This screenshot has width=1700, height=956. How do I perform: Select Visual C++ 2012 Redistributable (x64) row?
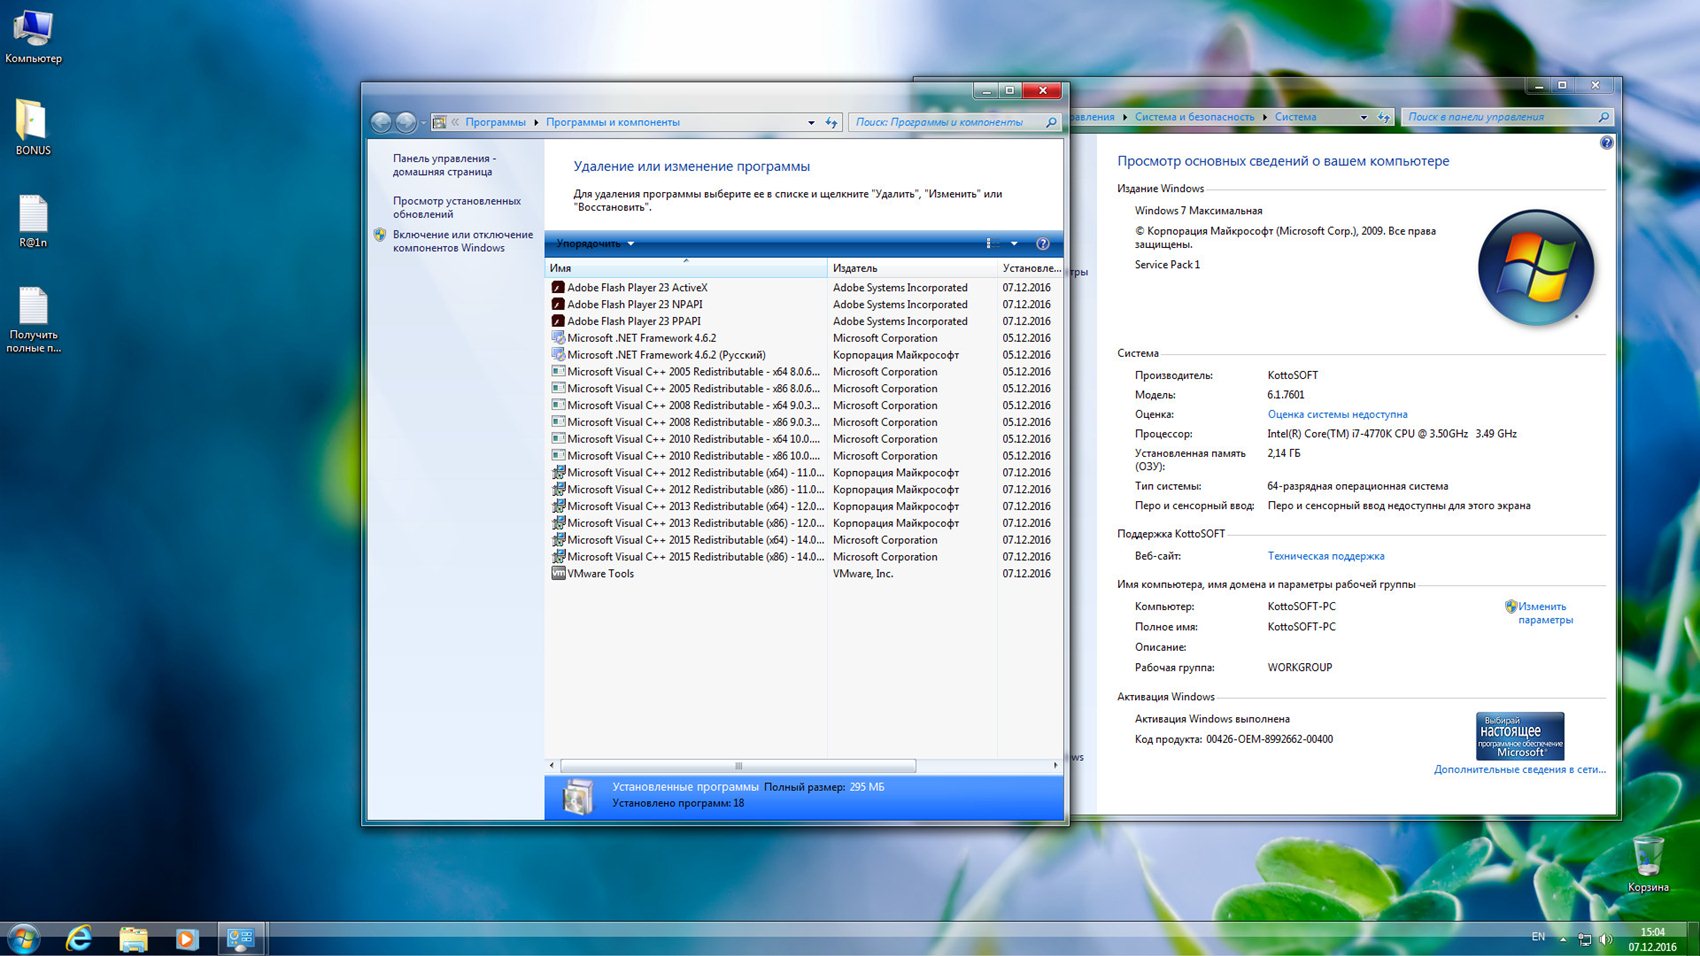803,472
